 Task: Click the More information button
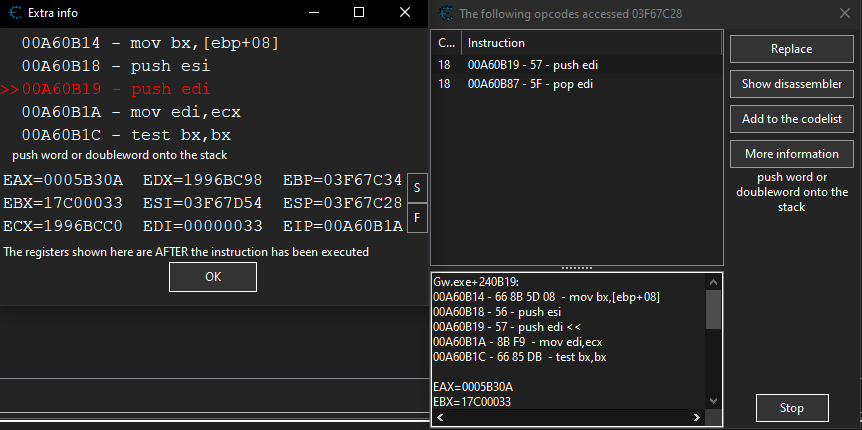pyautogui.click(x=791, y=154)
